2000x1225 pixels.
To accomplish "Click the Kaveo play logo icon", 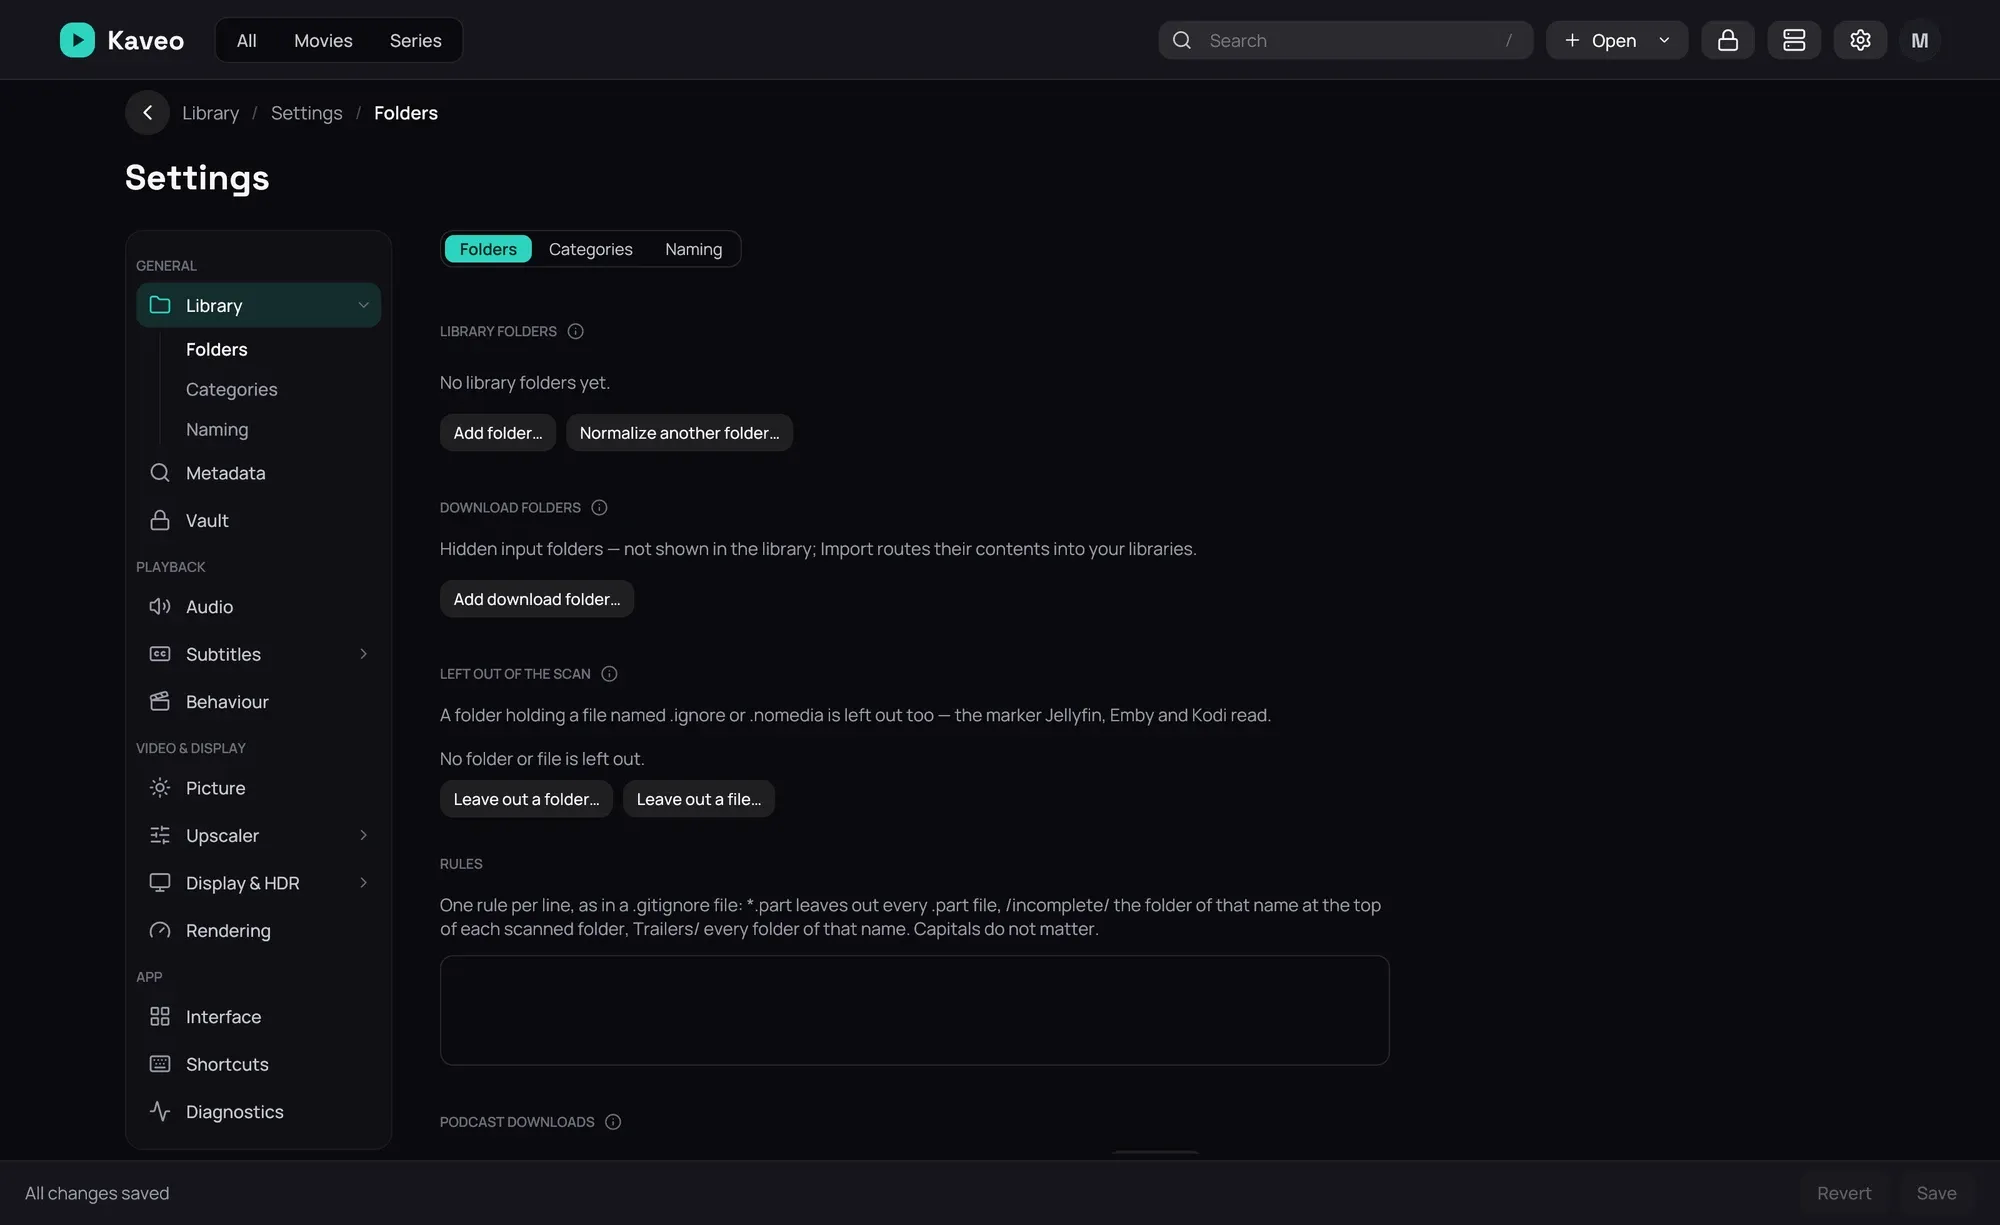I will coord(77,40).
